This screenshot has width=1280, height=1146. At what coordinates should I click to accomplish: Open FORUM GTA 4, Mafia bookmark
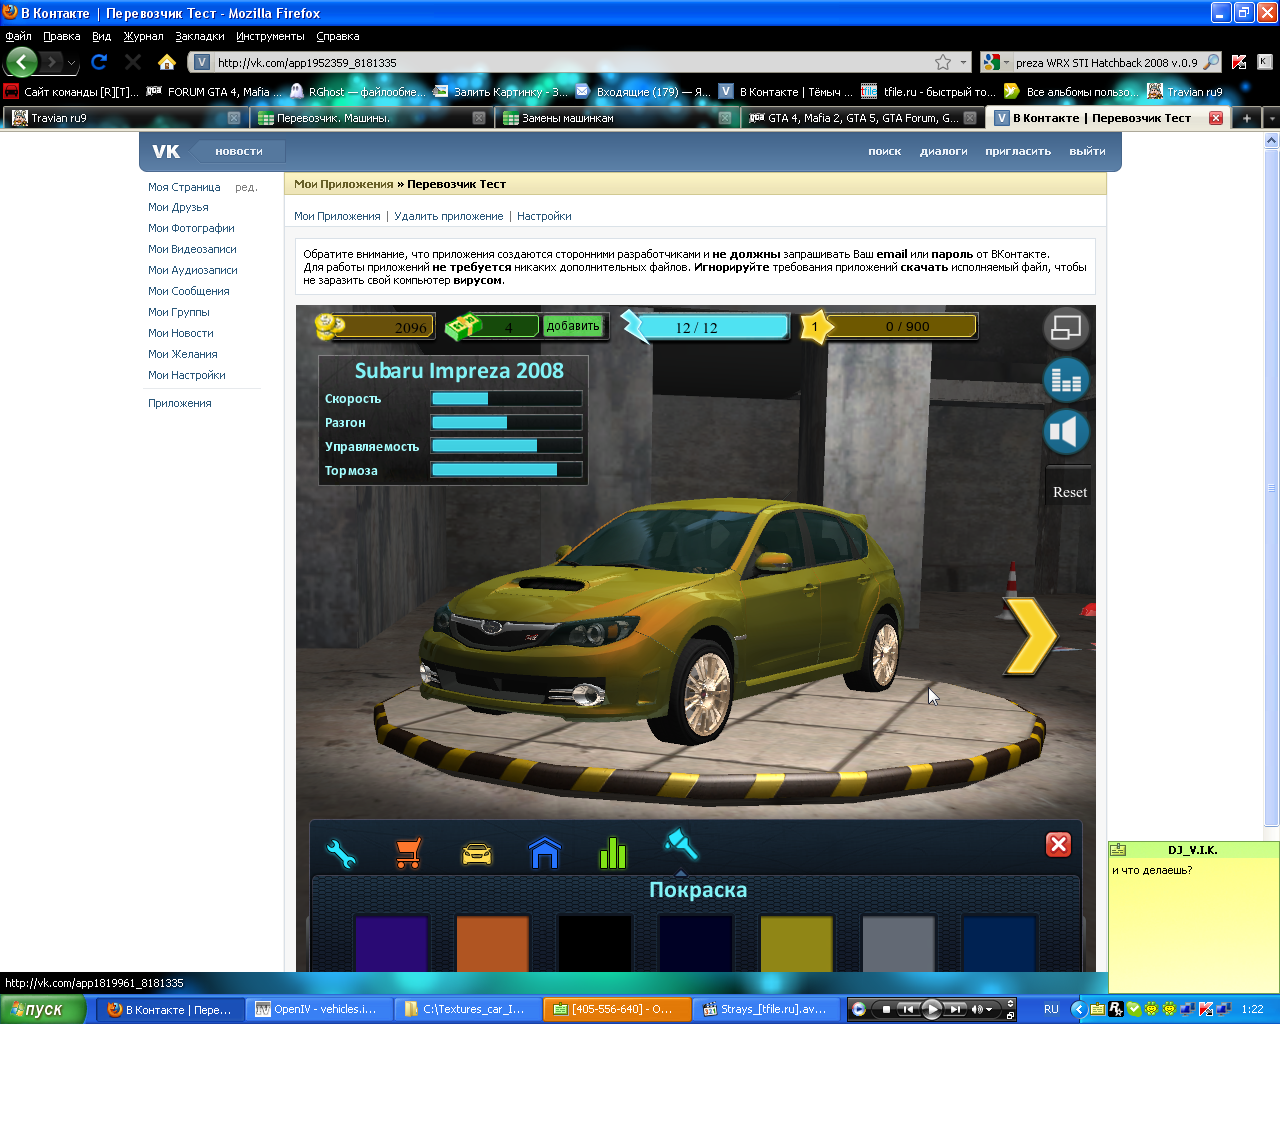tap(213, 91)
